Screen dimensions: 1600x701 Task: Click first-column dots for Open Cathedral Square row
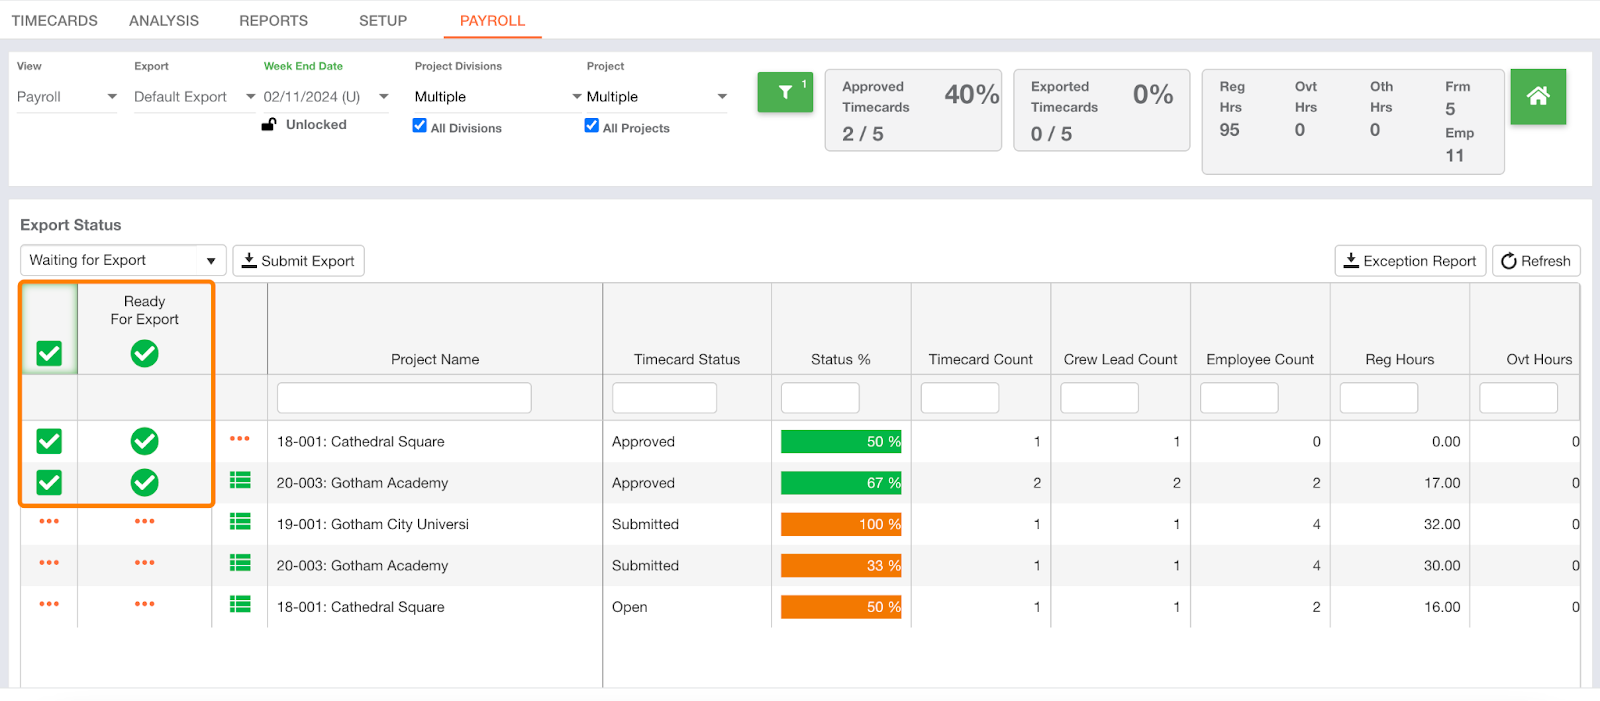coord(49,604)
